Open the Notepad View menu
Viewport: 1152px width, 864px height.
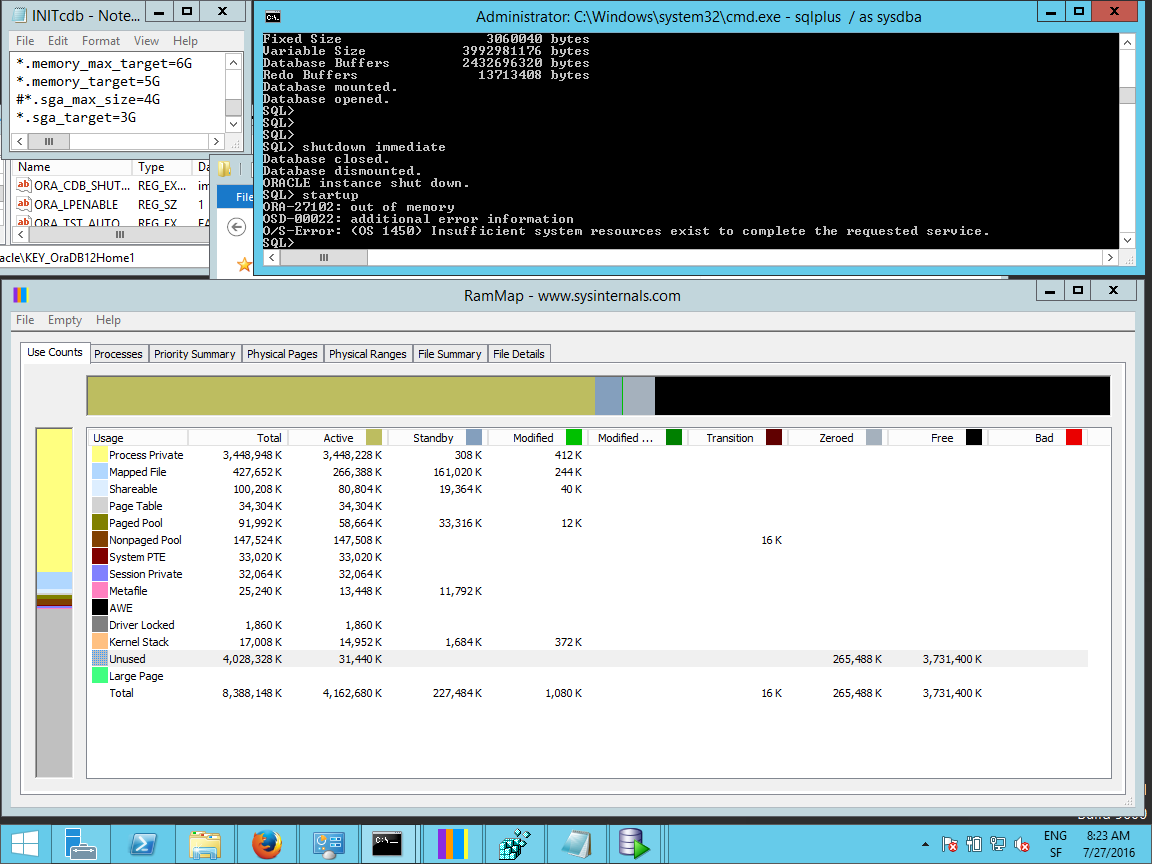pos(146,40)
